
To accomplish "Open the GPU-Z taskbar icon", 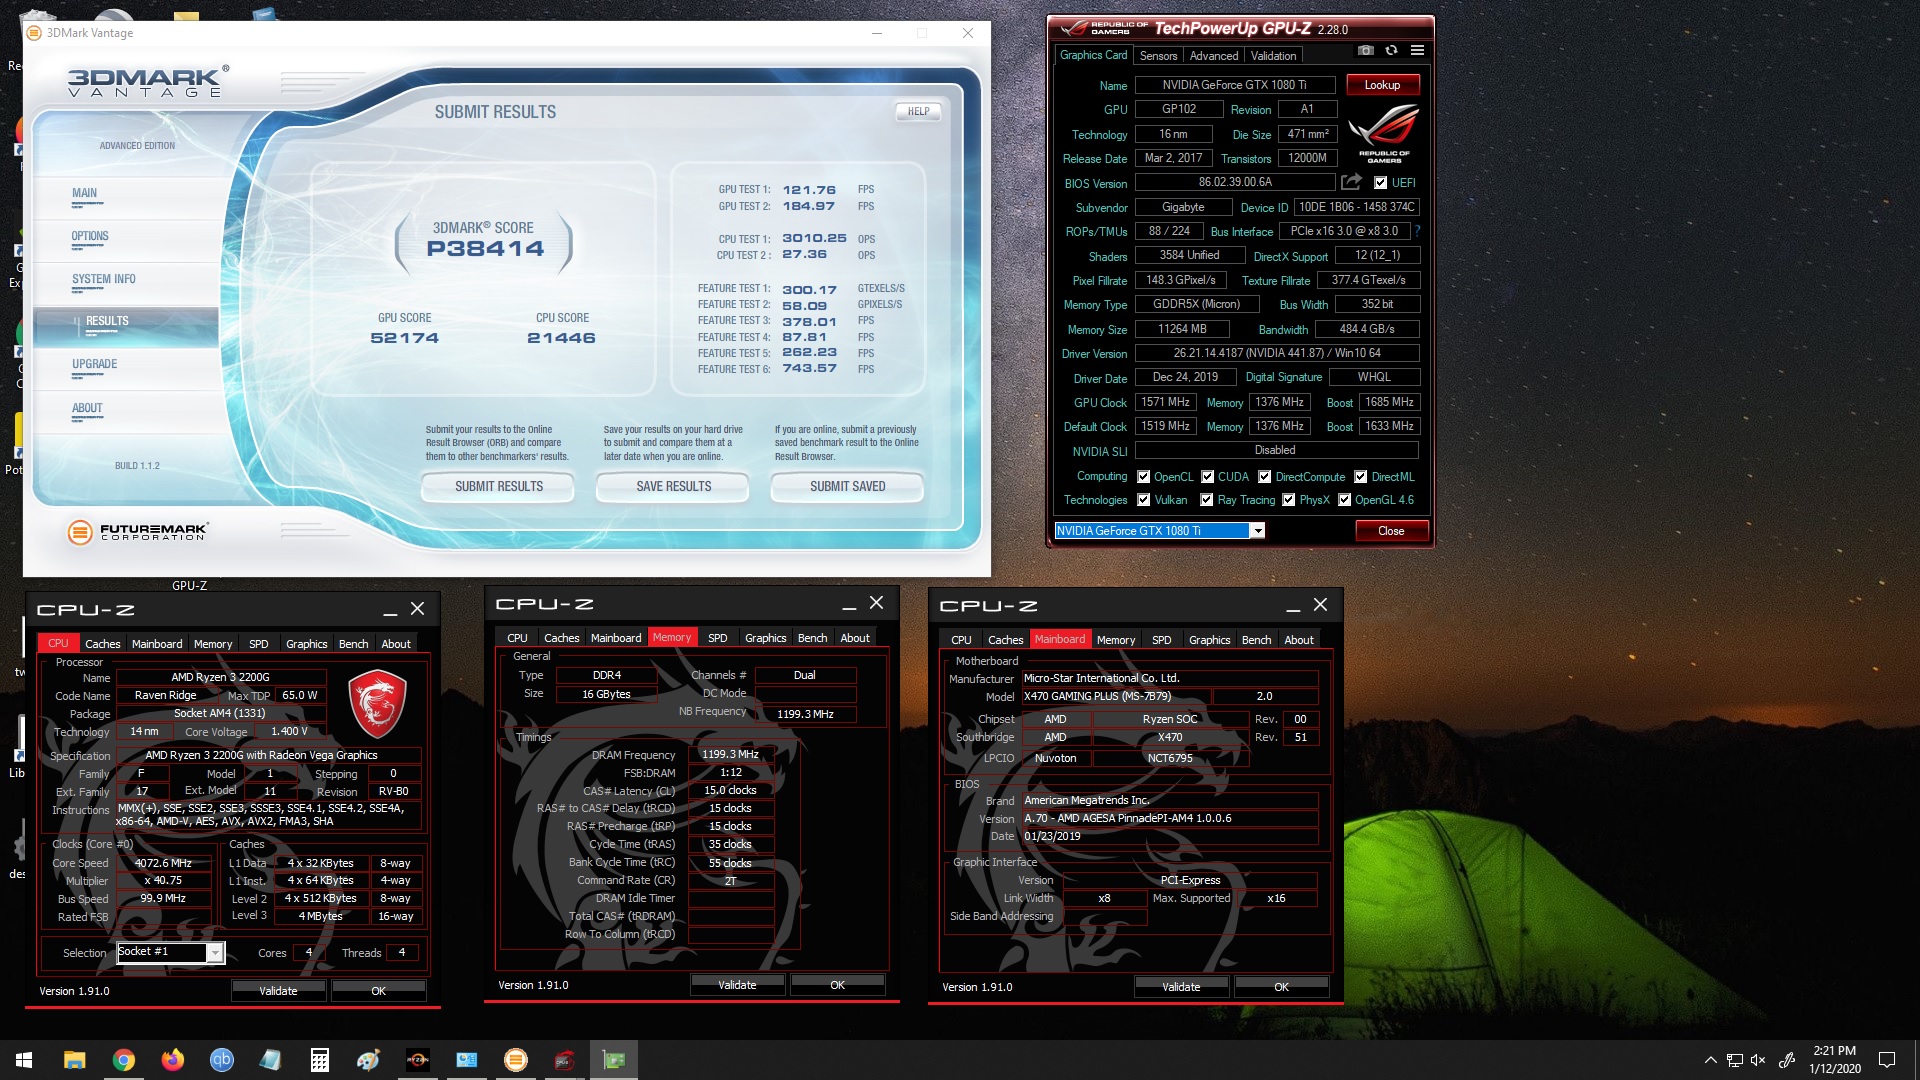I will pyautogui.click(x=614, y=1060).
